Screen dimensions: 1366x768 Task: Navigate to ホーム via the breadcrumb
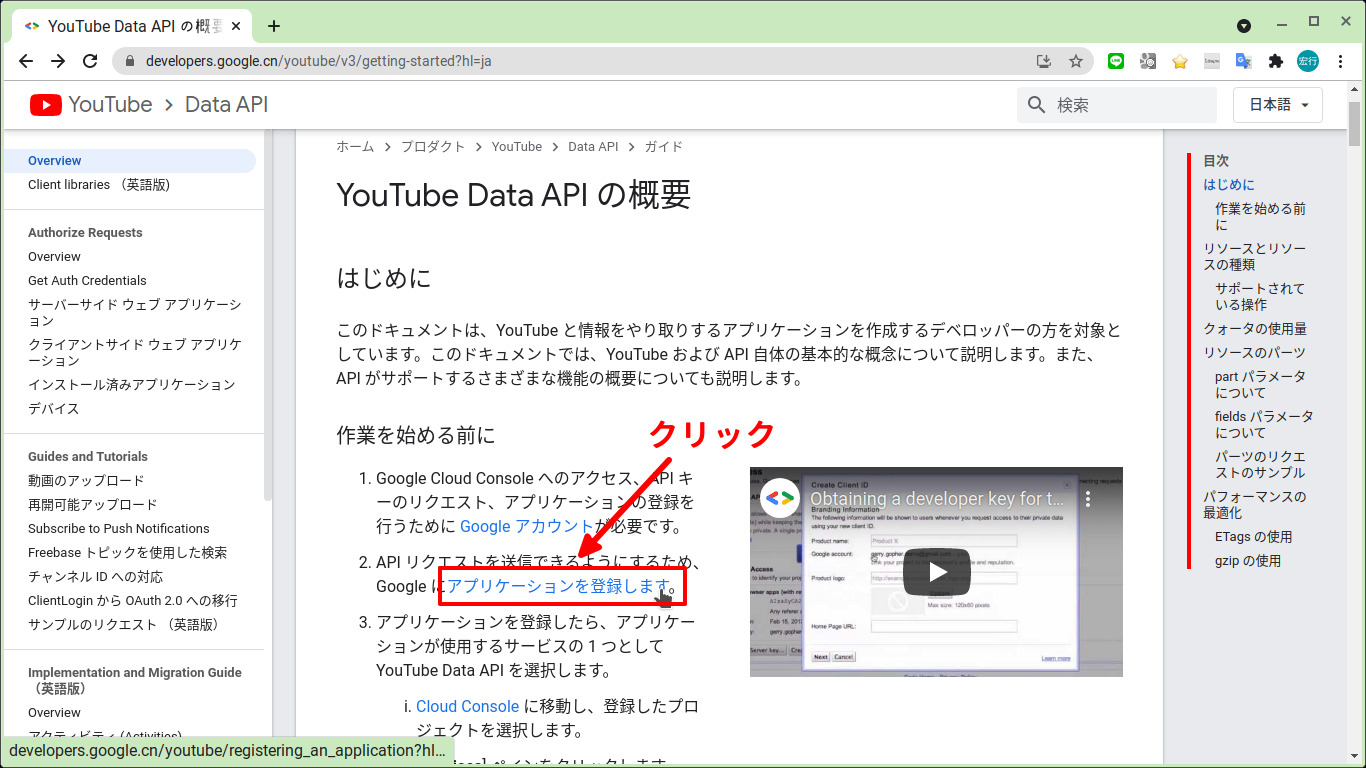(354, 146)
